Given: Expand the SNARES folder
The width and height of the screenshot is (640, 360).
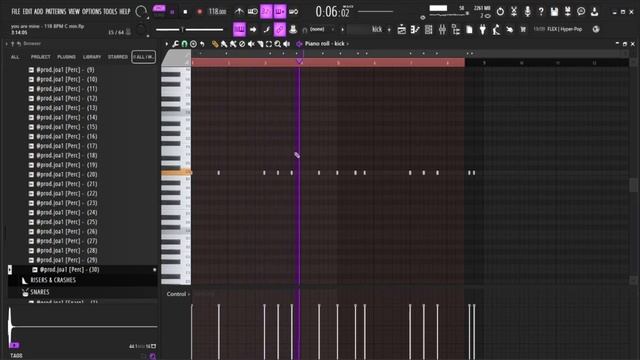Looking at the screenshot, I should 40,292.
